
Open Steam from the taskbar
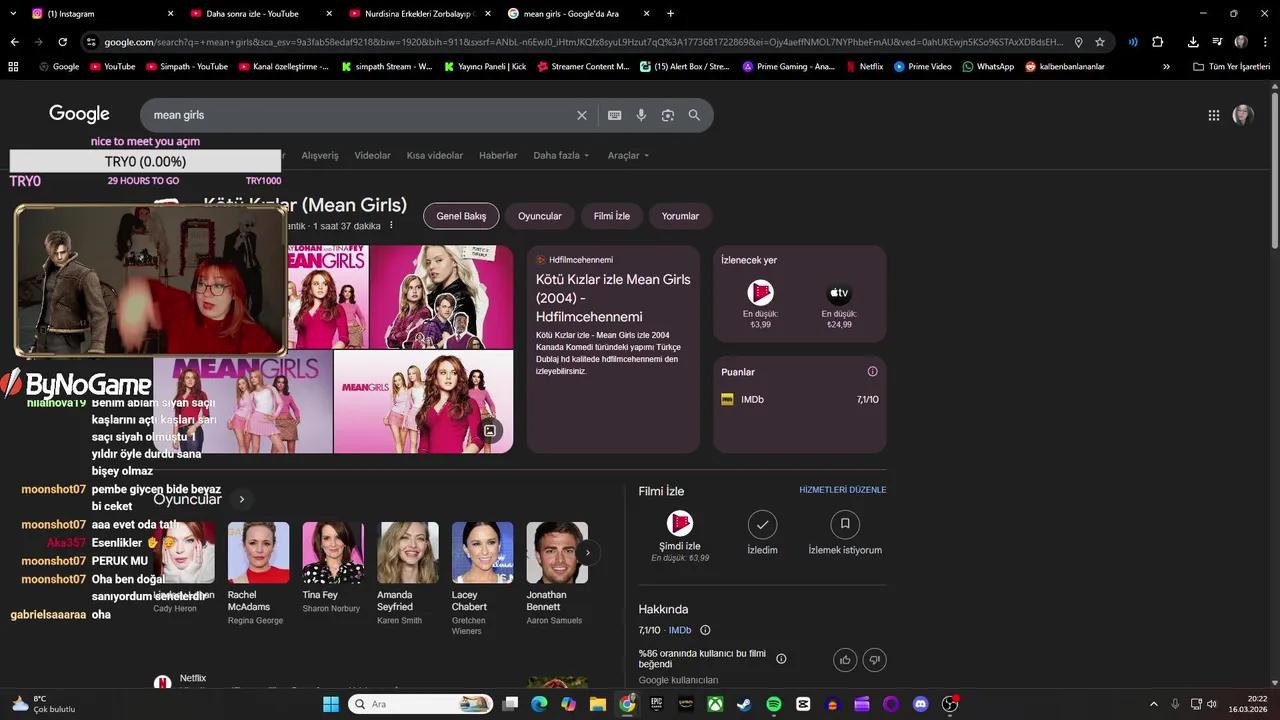tap(745, 704)
